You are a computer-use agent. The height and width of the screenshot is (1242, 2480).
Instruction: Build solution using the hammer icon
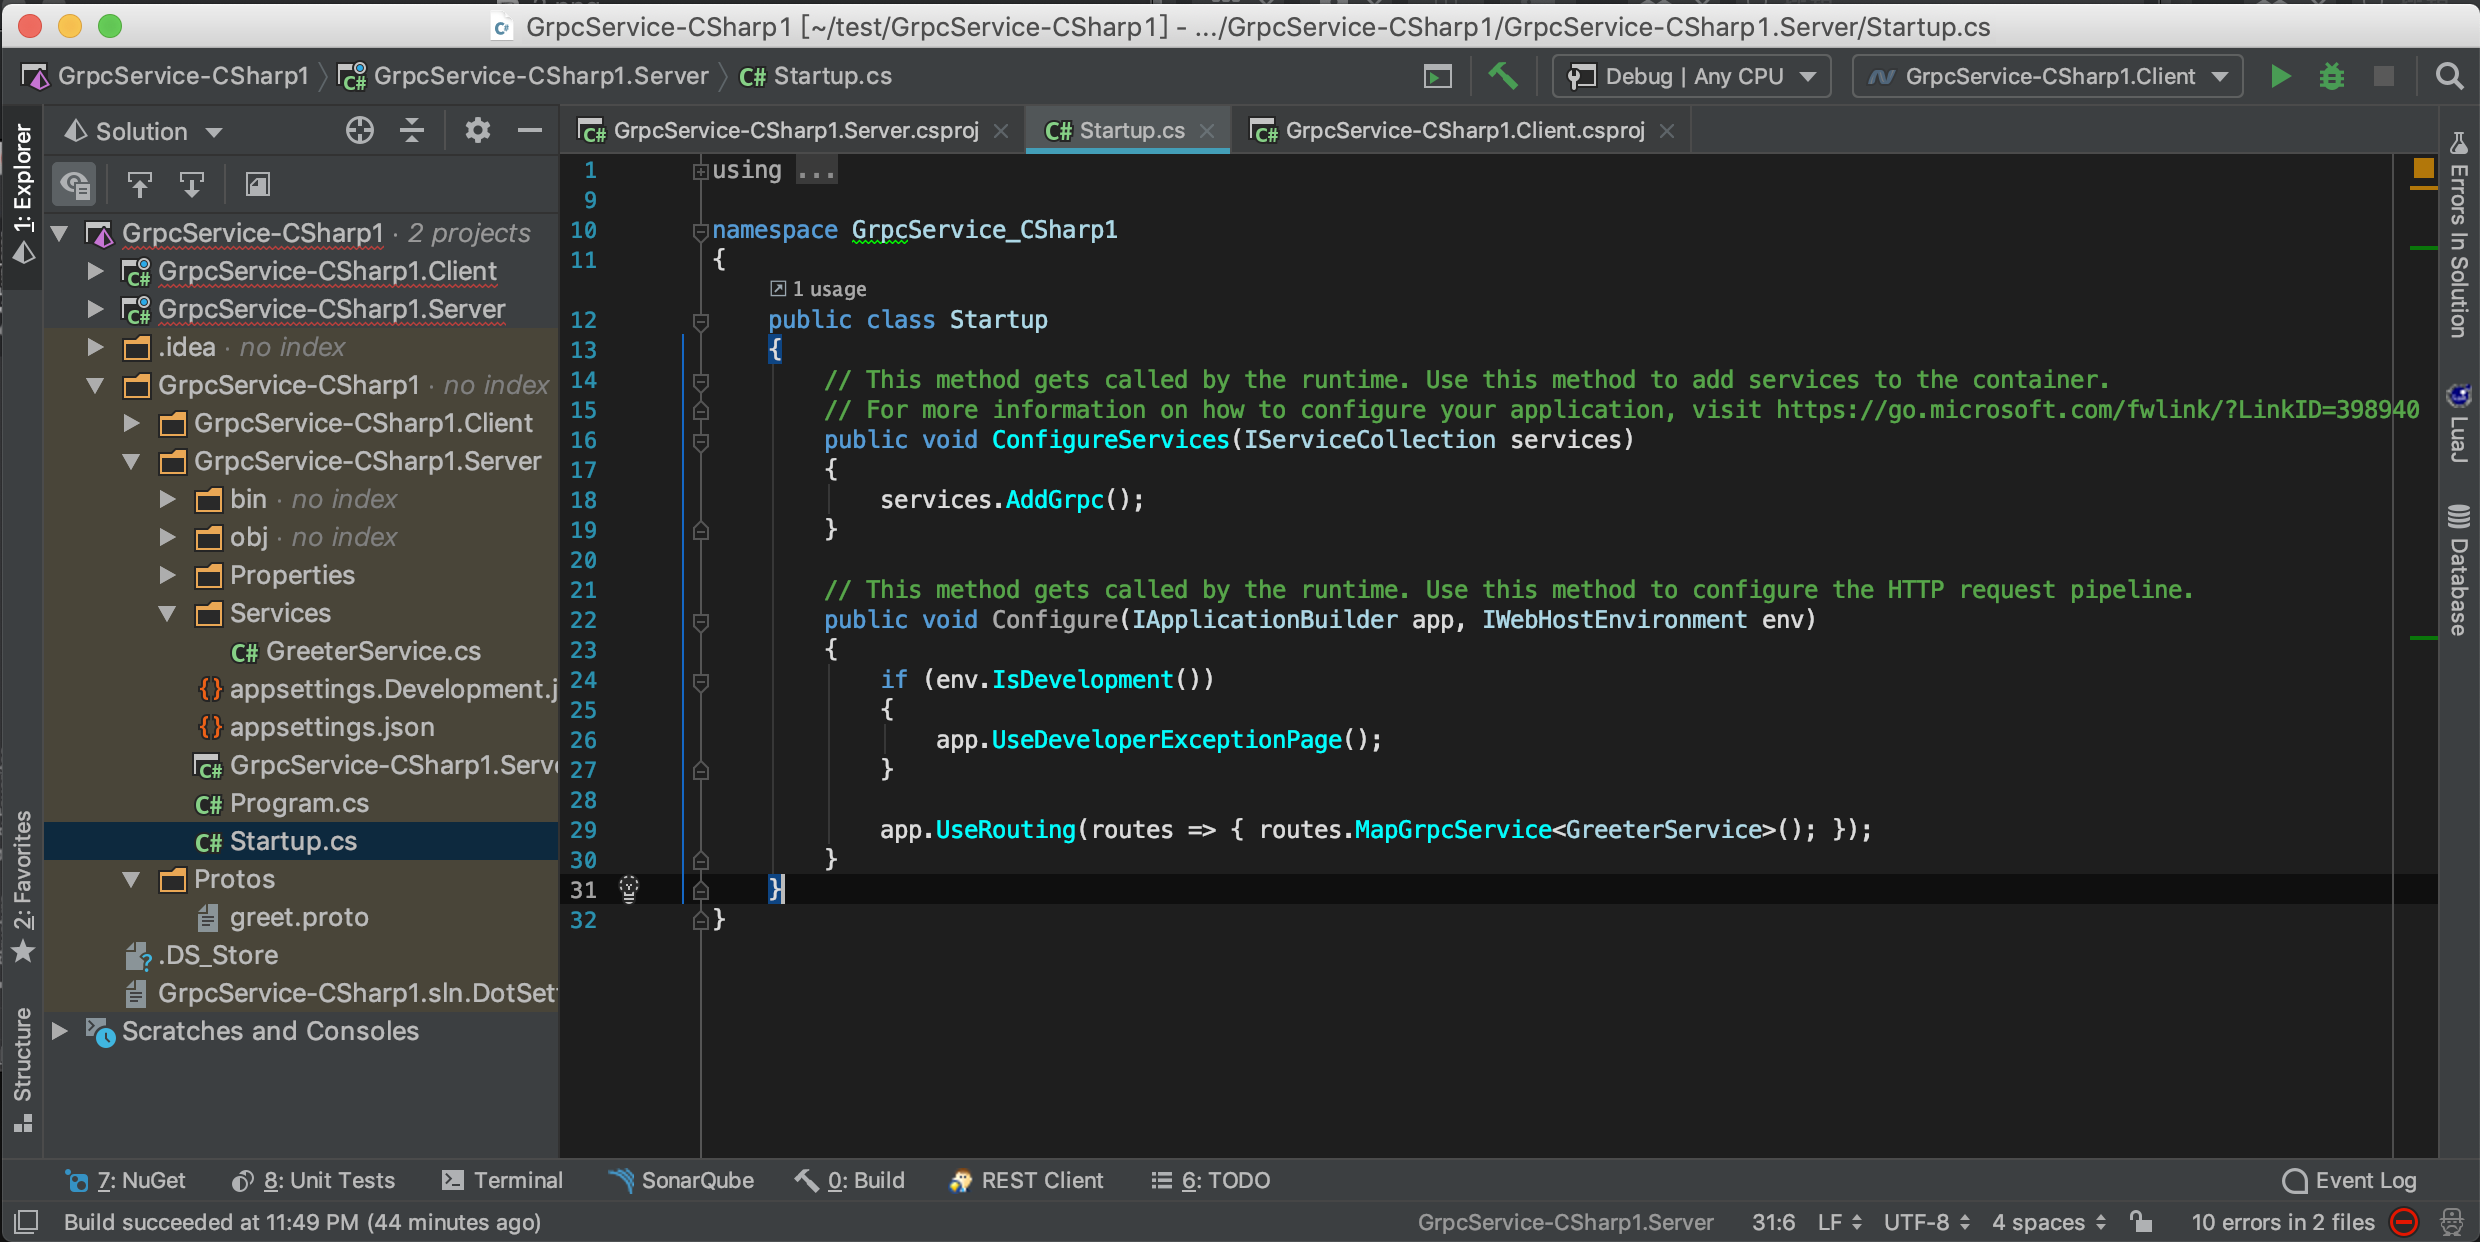coord(1502,76)
